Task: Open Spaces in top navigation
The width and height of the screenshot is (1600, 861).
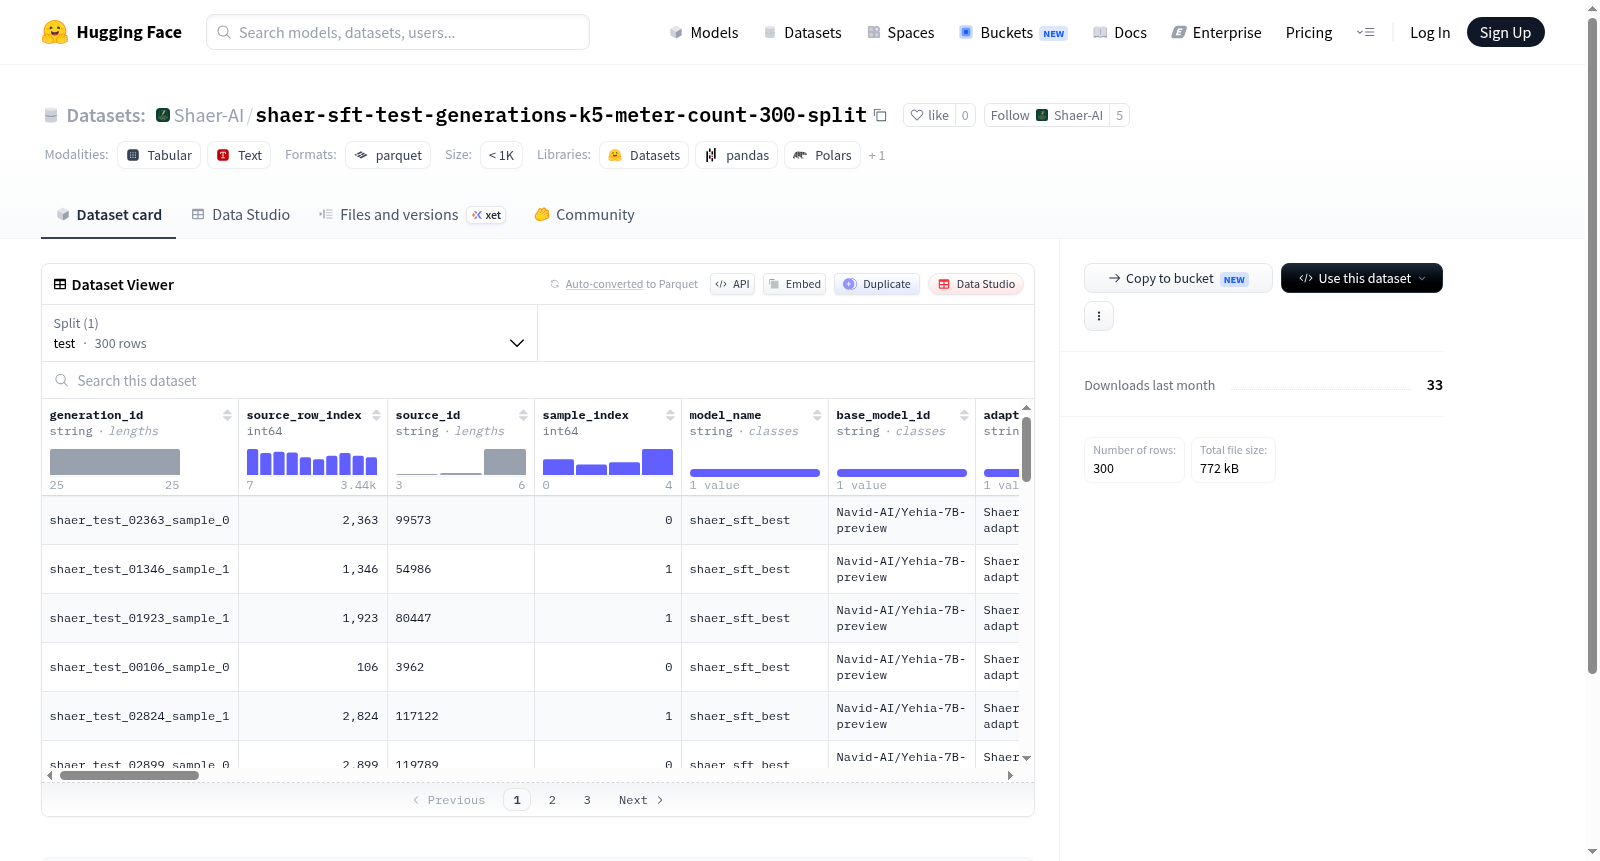Action: click(900, 32)
